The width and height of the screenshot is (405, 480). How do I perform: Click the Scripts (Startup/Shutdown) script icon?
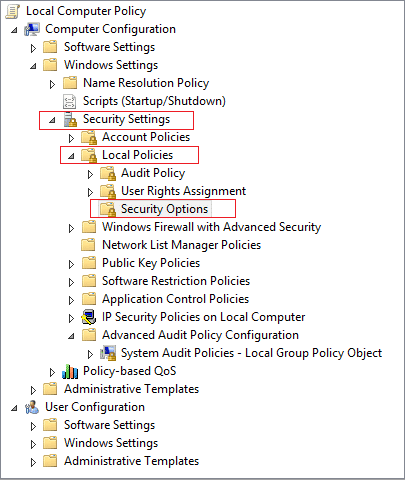pyautogui.click(x=70, y=101)
